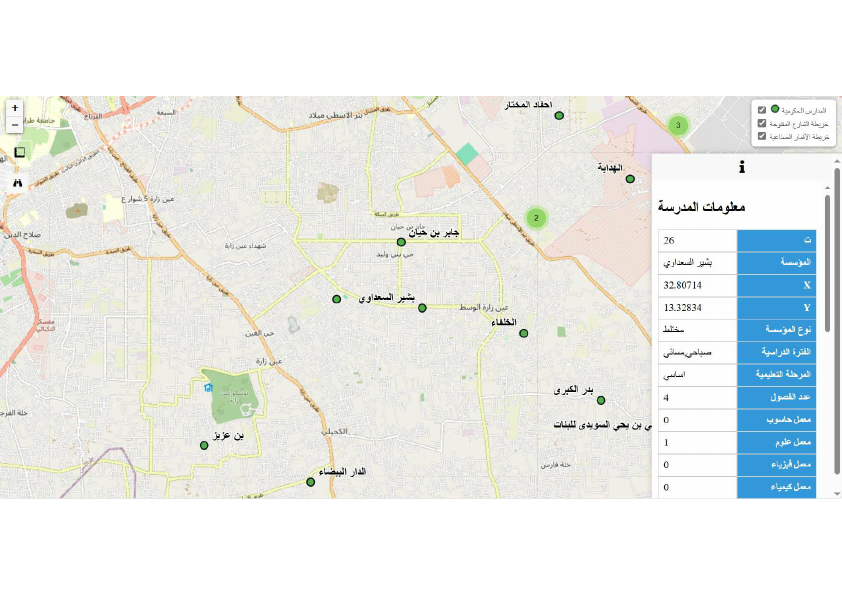This screenshot has width=842, height=595.
Task: Click the zoom out button on the map
Action: 15,125
